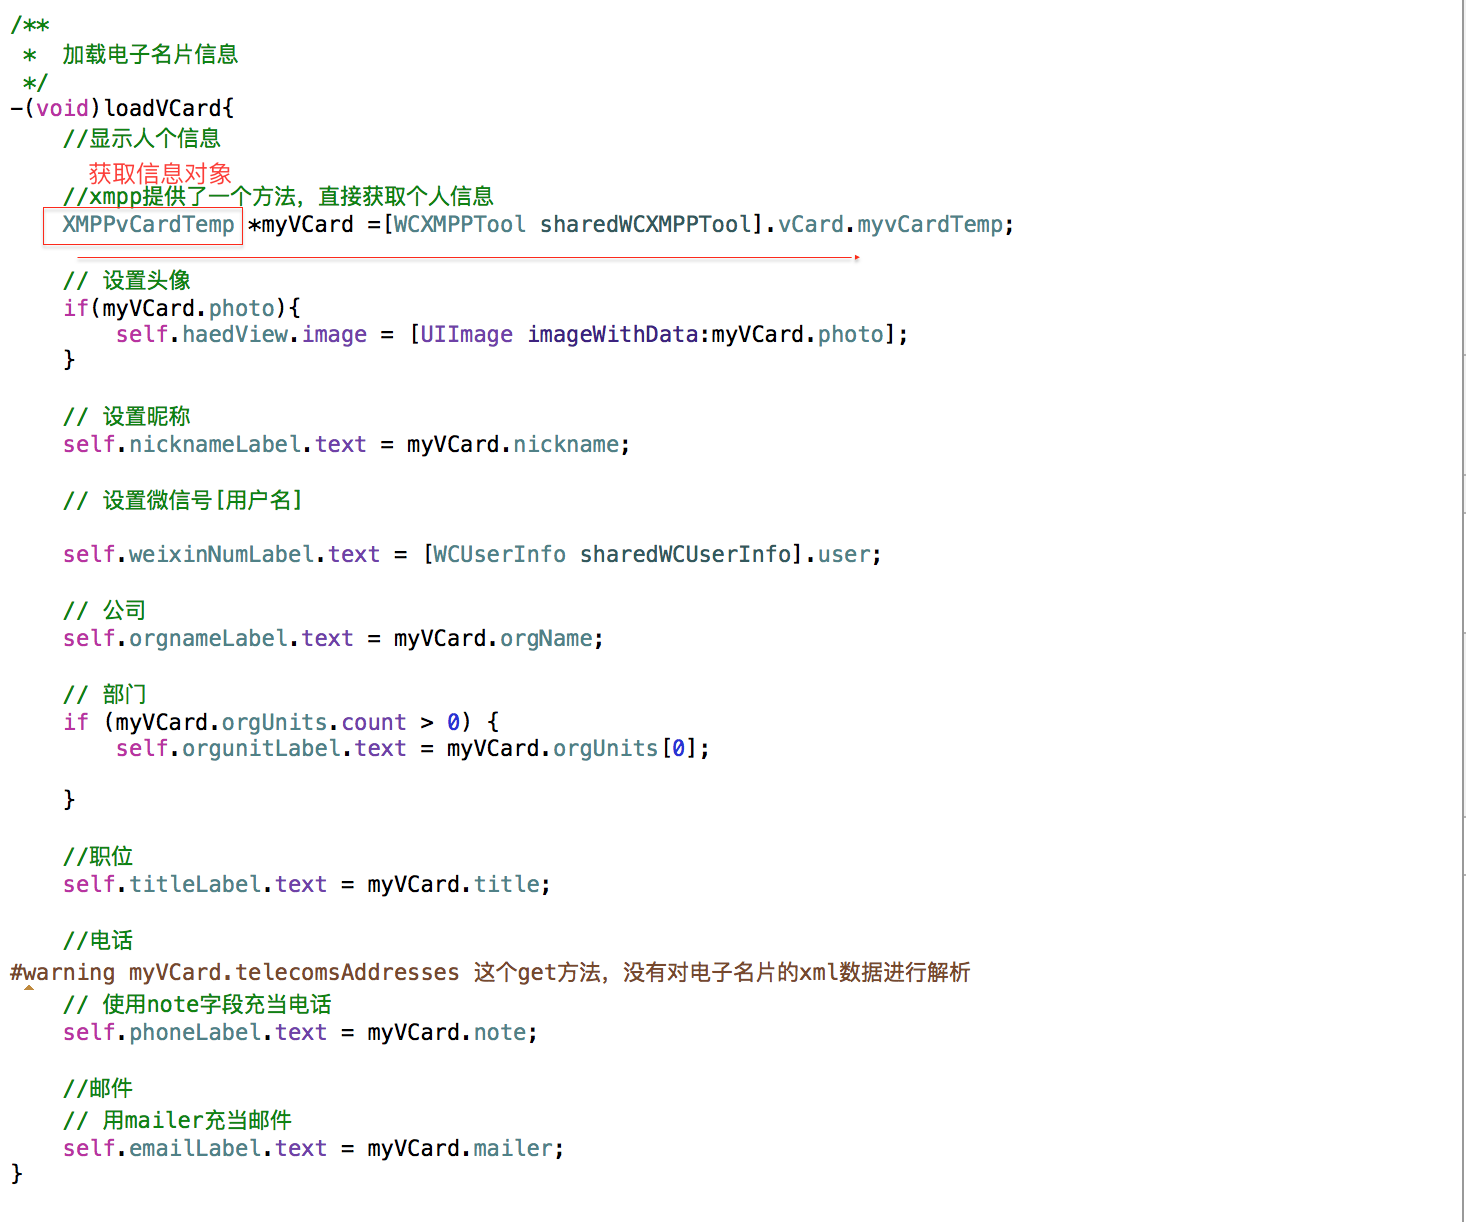Click the UIImage class name
Screen dimensions: 1466x1222
(466, 334)
